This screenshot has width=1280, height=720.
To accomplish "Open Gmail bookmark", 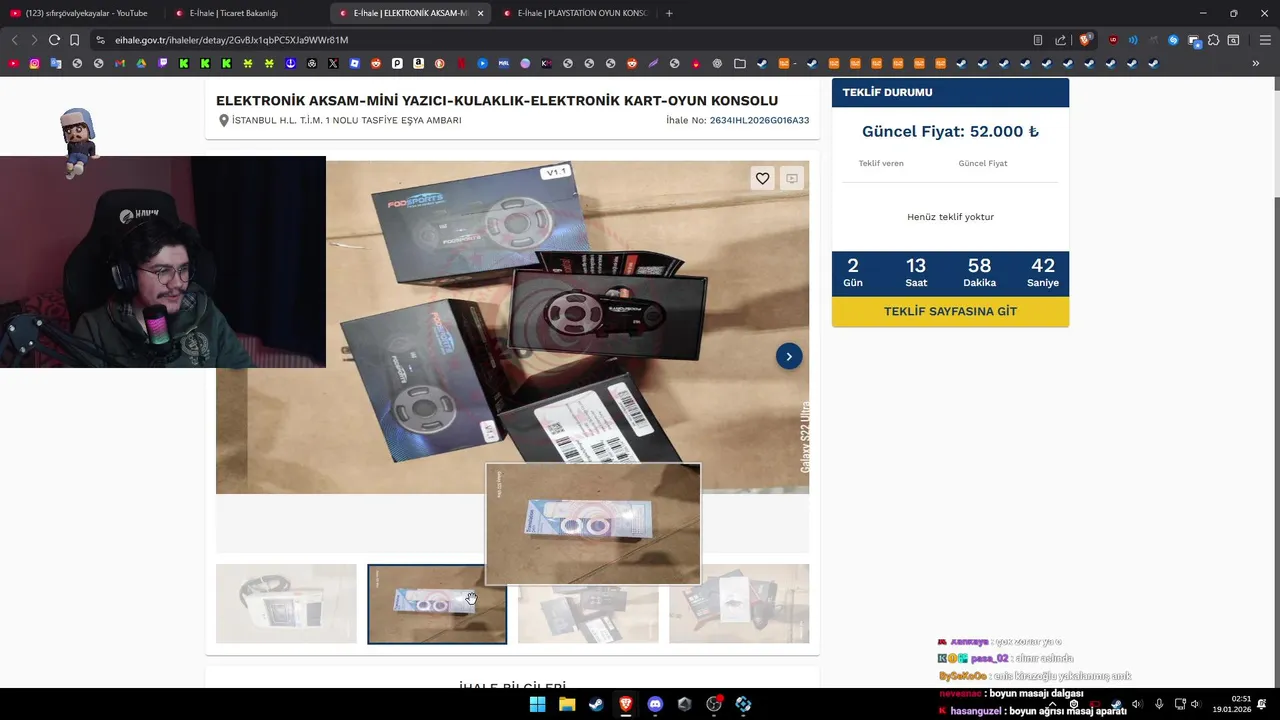I will (x=120, y=63).
